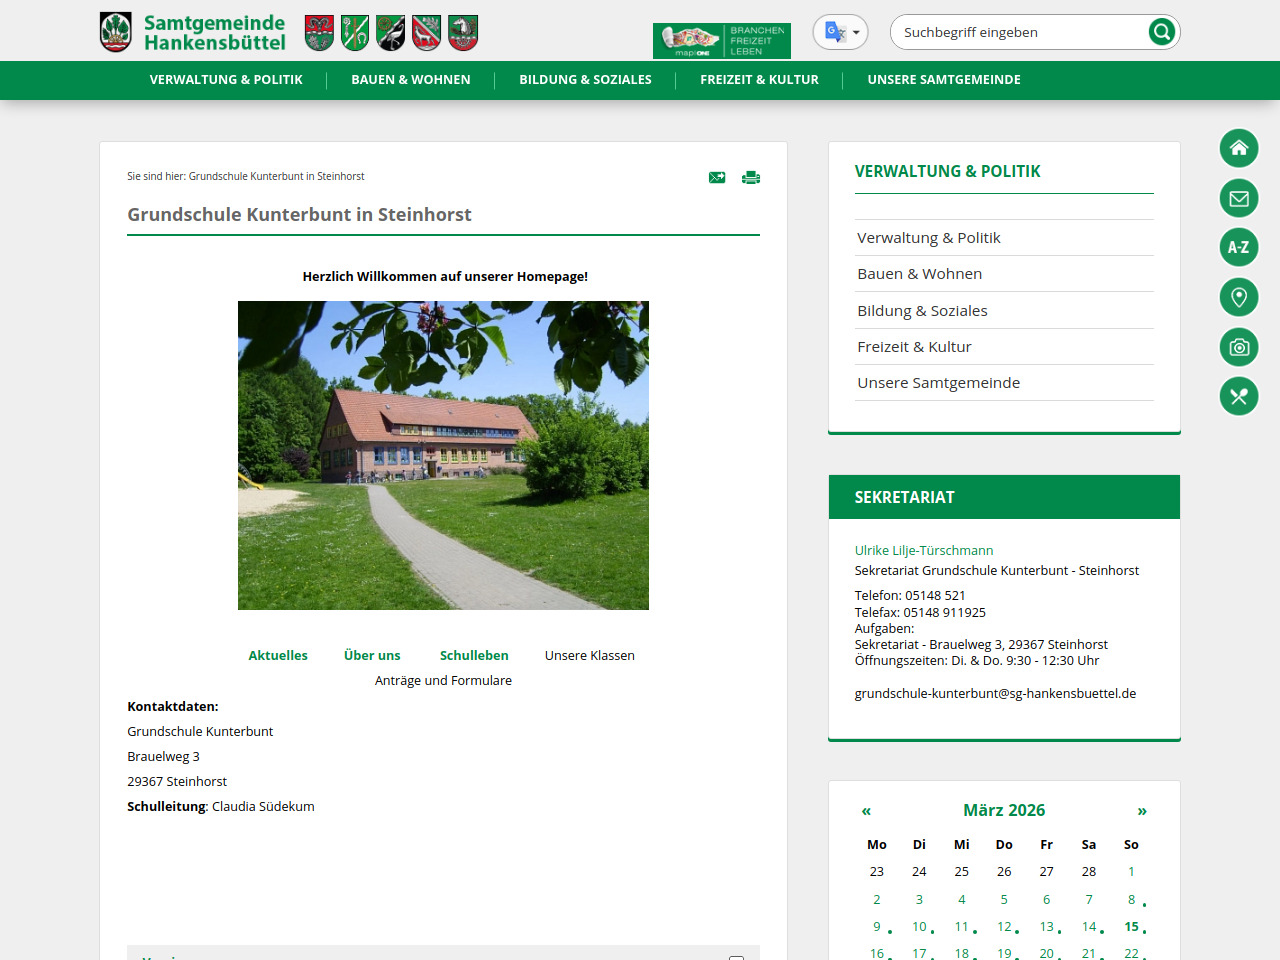Screen dimensions: 1280x960
Task: Open the home icon in floating sidebar
Action: click(1238, 148)
